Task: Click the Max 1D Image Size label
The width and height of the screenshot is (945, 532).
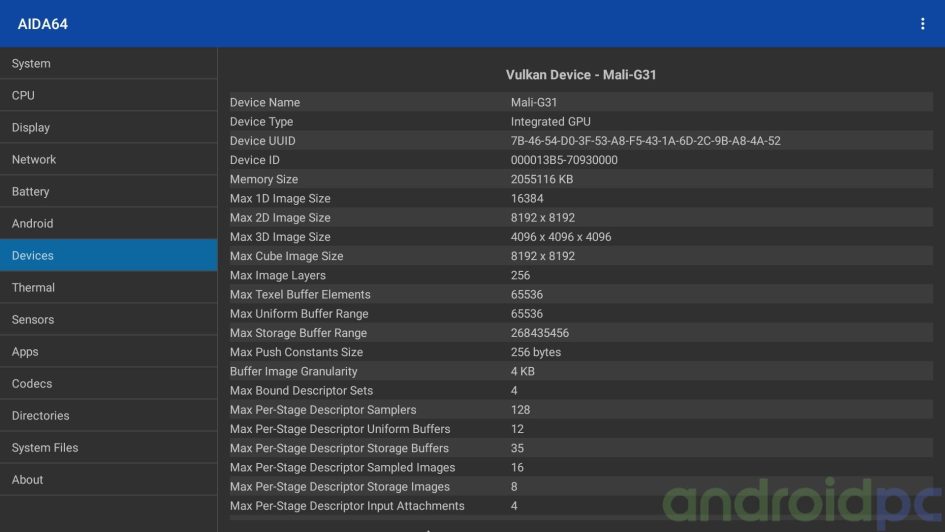Action: click(x=280, y=199)
